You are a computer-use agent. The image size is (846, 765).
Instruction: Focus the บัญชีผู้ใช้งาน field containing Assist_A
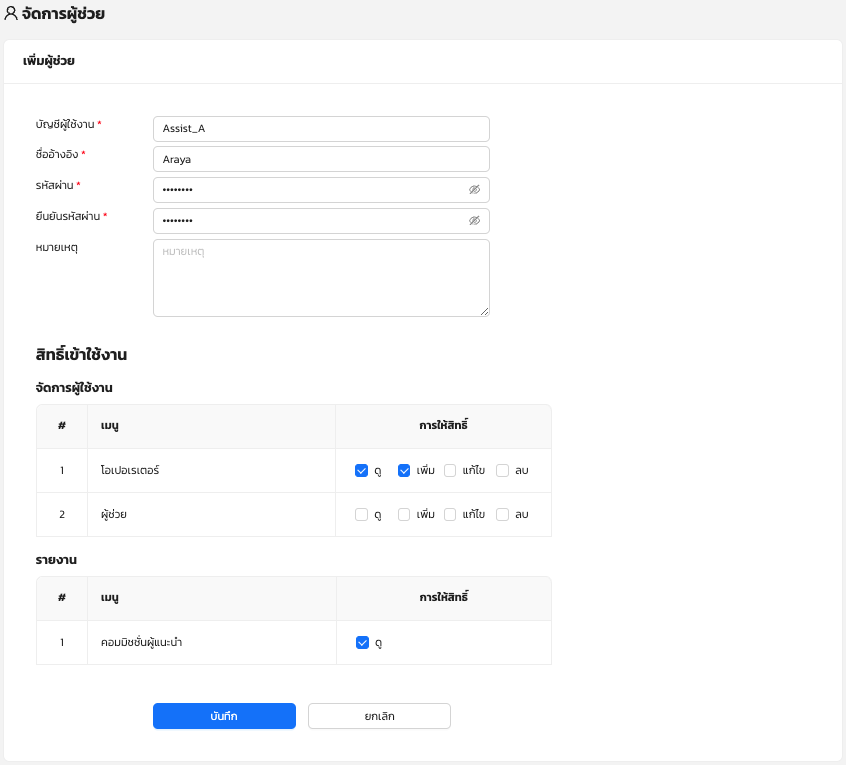(320, 129)
